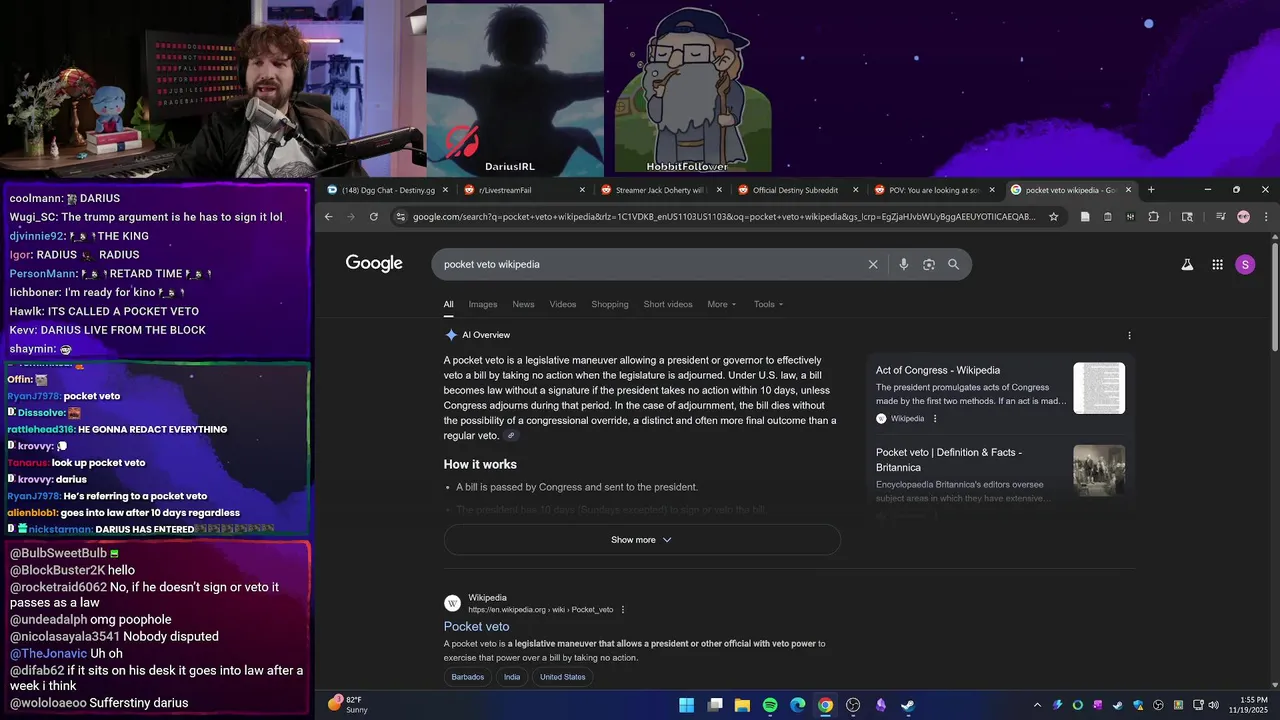Open three-dot menu for Pocket_veto result

click(623, 610)
